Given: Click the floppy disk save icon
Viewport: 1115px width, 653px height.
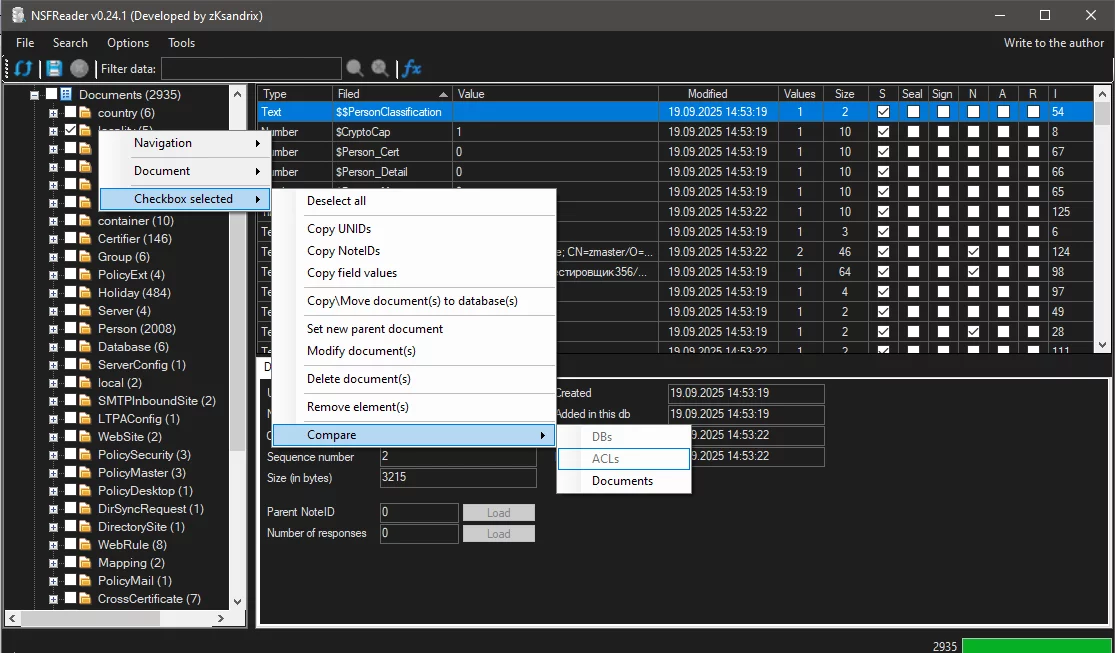Looking at the screenshot, I should coord(54,68).
